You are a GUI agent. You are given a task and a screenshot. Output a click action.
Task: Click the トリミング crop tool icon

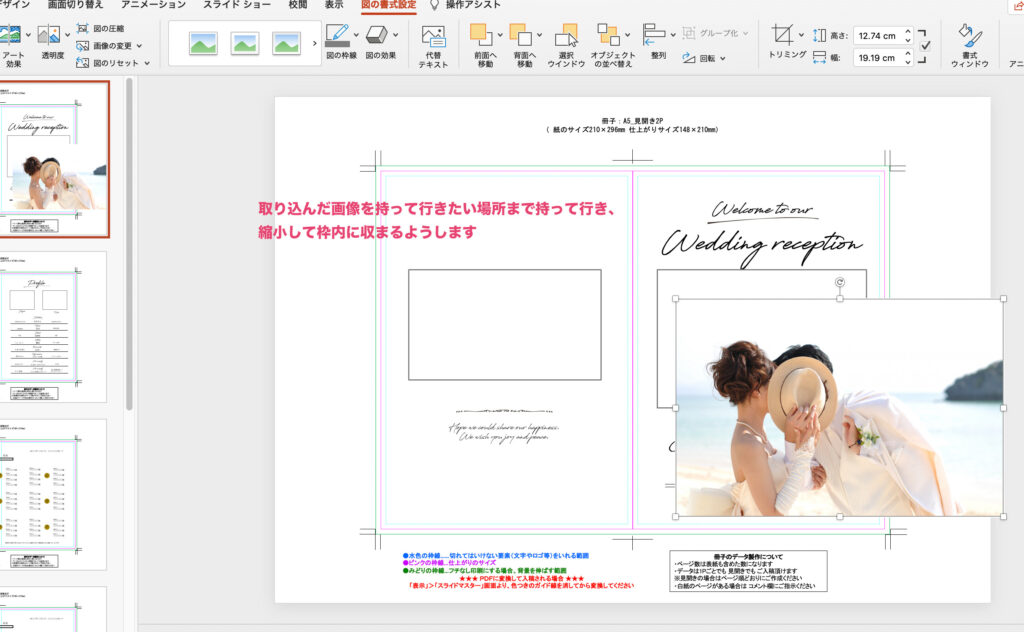click(783, 35)
